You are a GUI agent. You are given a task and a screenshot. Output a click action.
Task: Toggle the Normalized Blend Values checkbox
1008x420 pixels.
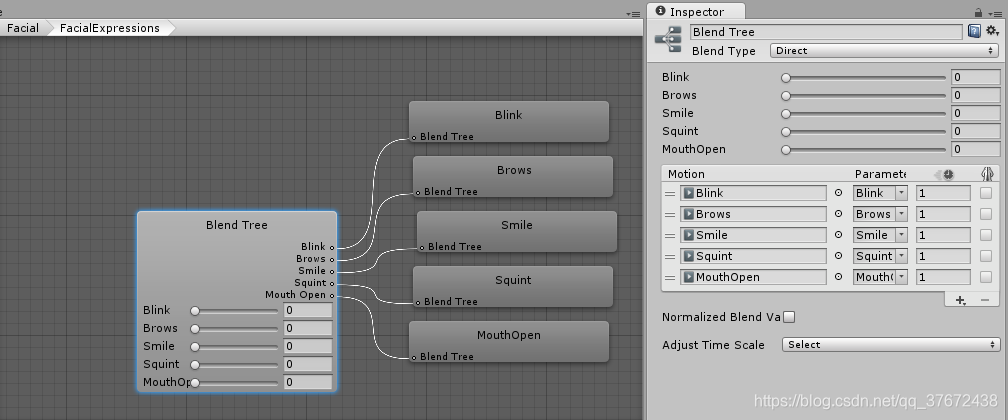[789, 317]
